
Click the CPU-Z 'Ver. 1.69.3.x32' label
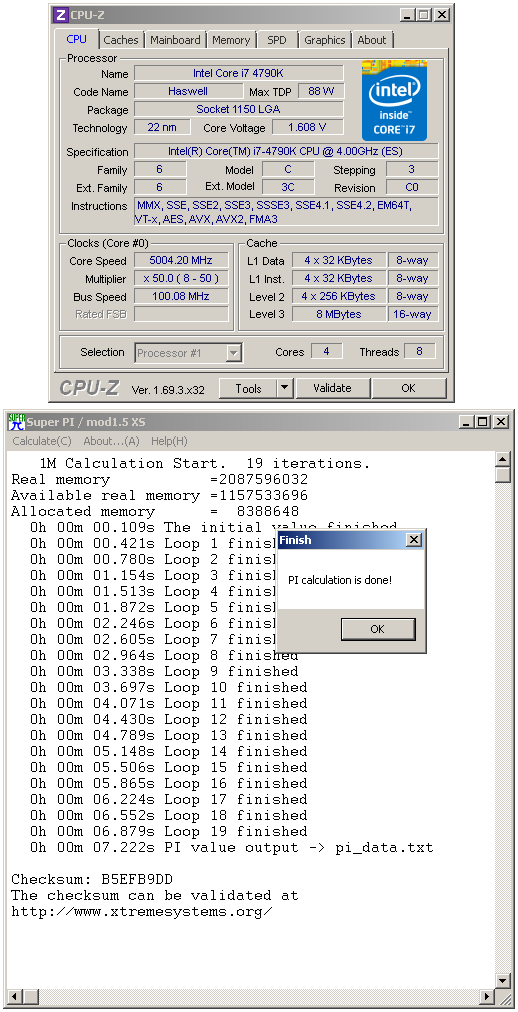click(168, 390)
